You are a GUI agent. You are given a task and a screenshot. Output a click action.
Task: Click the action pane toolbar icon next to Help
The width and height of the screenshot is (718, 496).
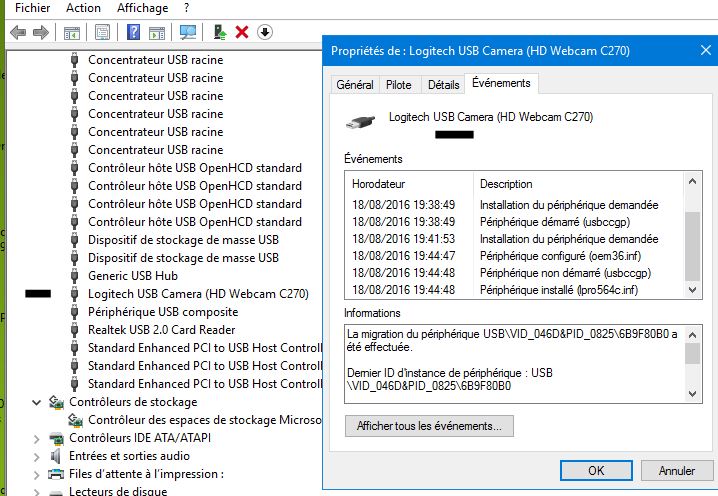click(x=157, y=33)
